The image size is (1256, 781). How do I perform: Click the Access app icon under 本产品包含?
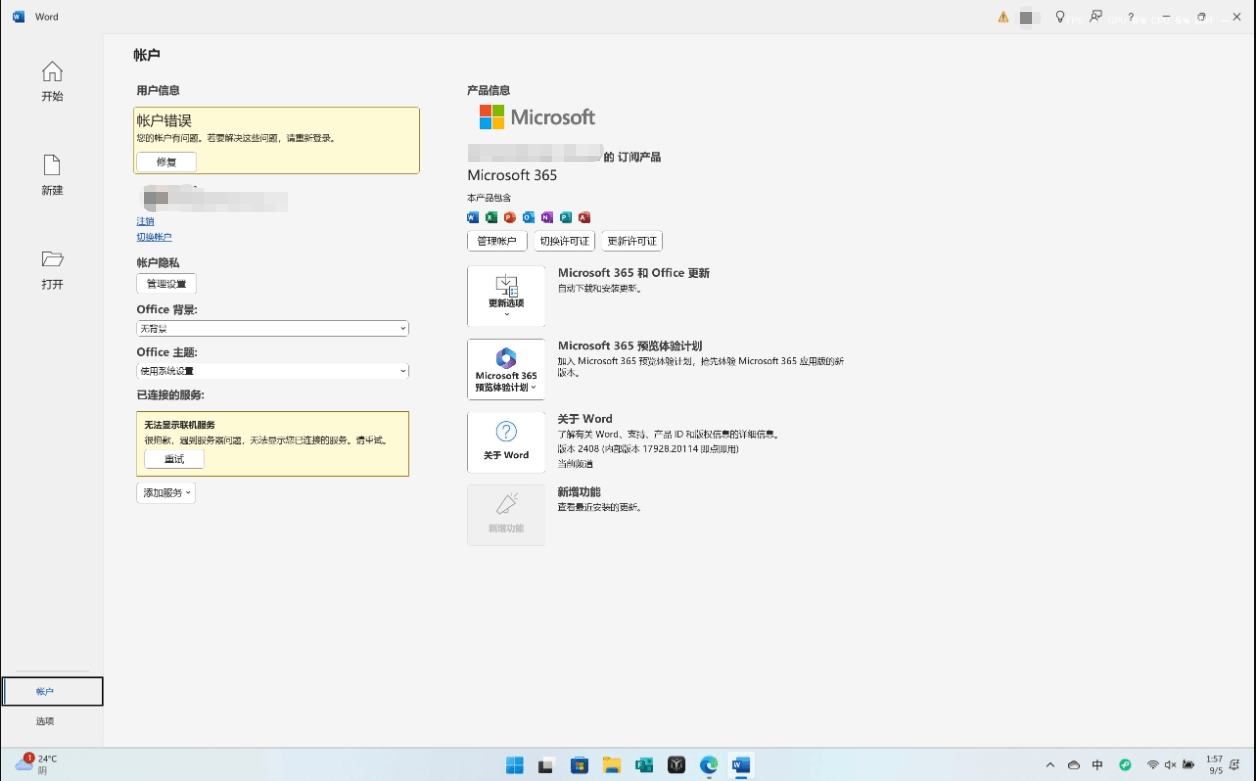coord(584,217)
